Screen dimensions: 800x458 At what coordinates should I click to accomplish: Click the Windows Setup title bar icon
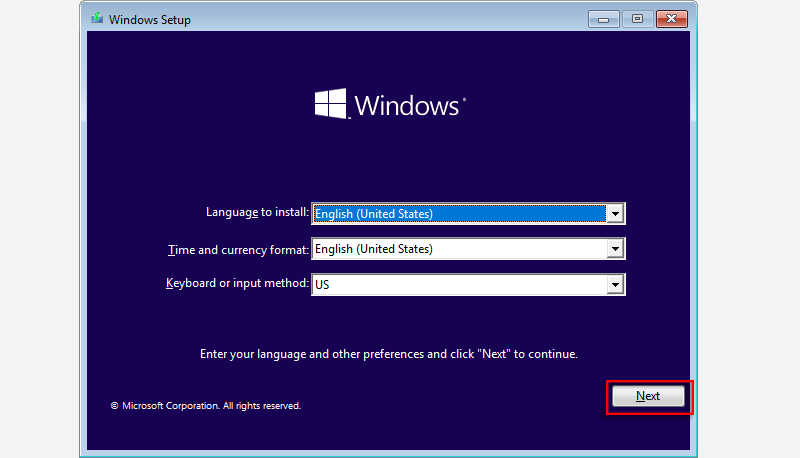(97, 19)
